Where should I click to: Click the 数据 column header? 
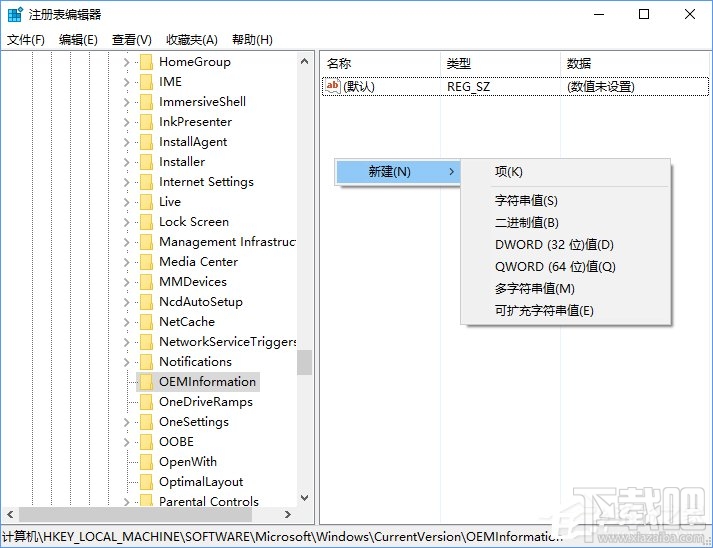[x=635, y=64]
